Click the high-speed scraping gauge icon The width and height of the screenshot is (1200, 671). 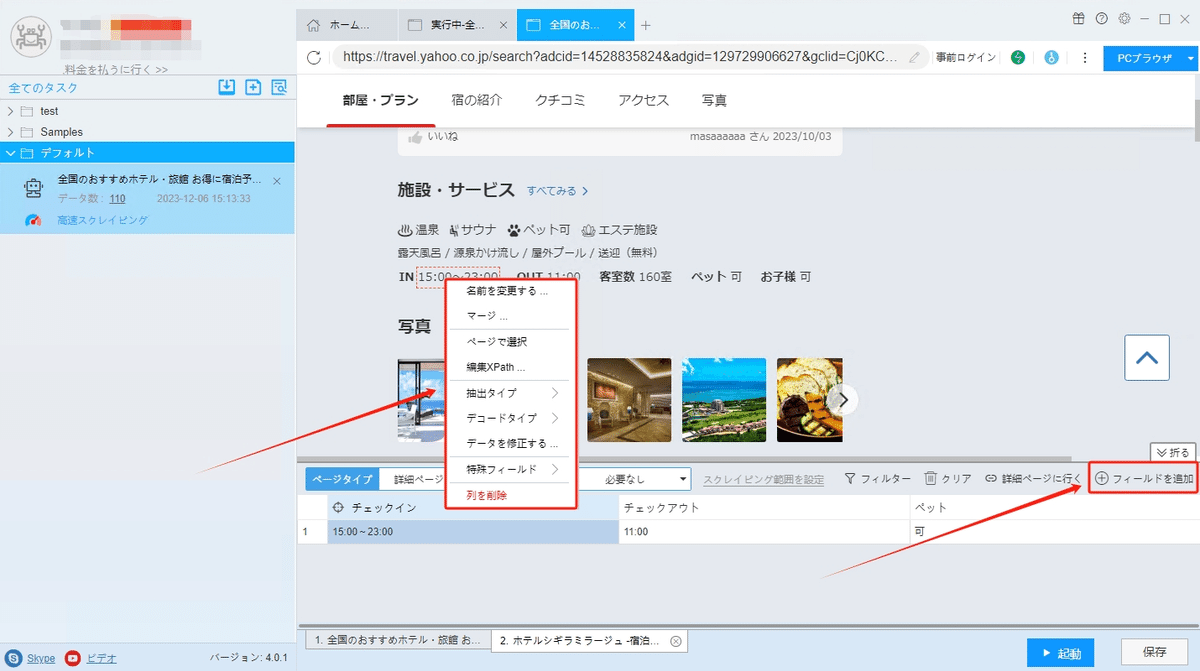click(34, 221)
